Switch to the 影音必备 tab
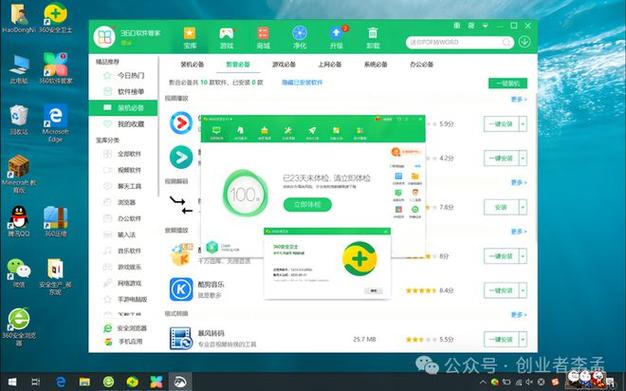This screenshot has width=626, height=391. tap(238, 64)
